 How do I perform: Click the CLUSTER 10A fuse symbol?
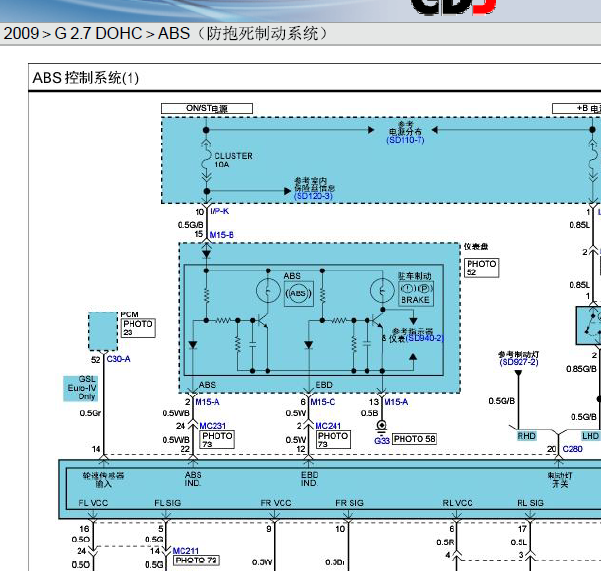[207, 160]
